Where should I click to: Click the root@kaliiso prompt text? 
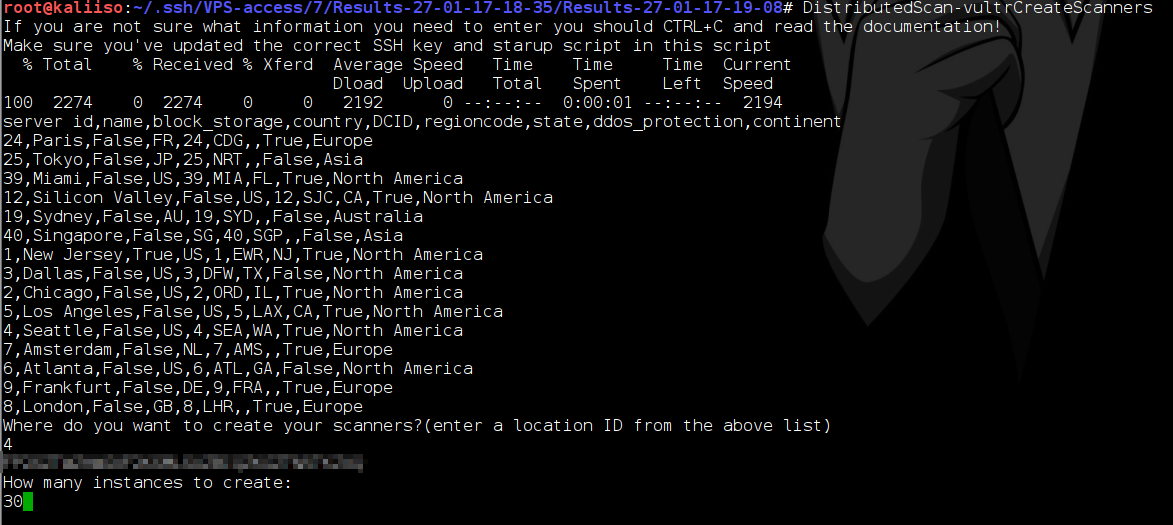63,8
